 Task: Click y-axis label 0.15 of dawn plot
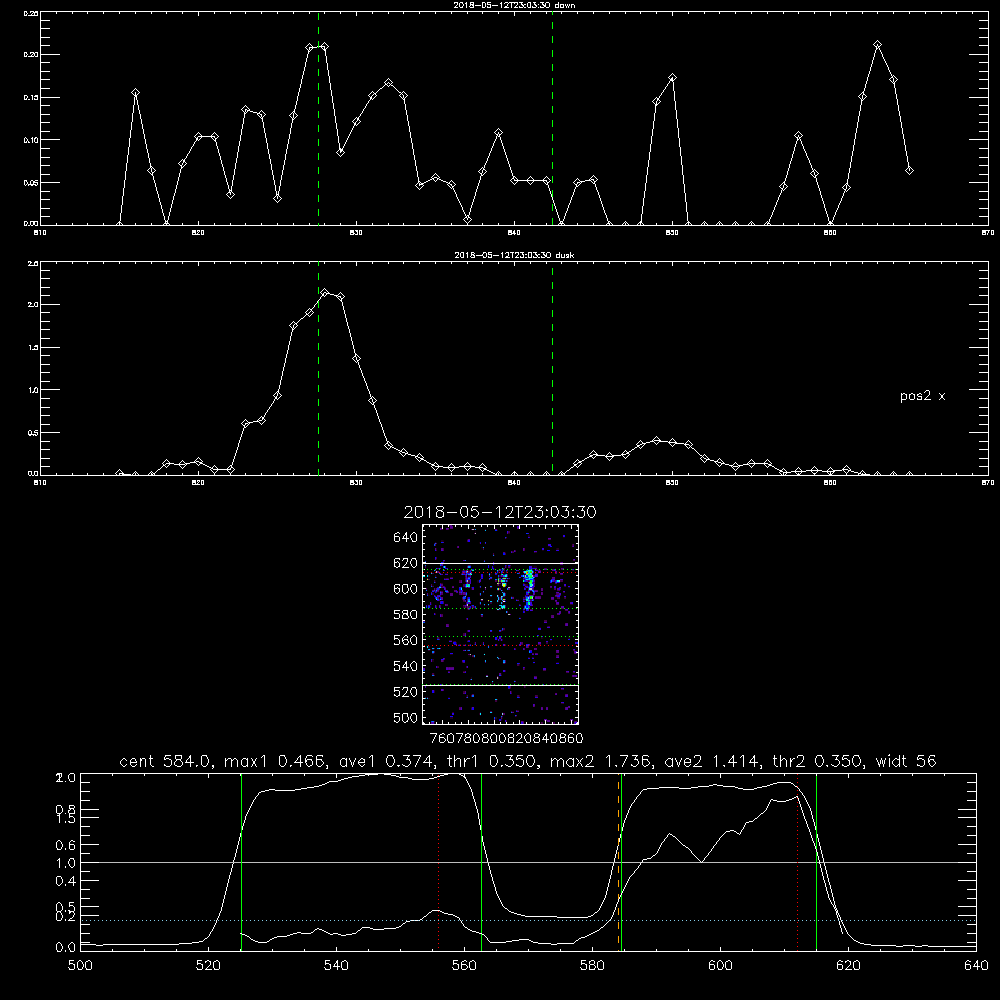coord(31,98)
